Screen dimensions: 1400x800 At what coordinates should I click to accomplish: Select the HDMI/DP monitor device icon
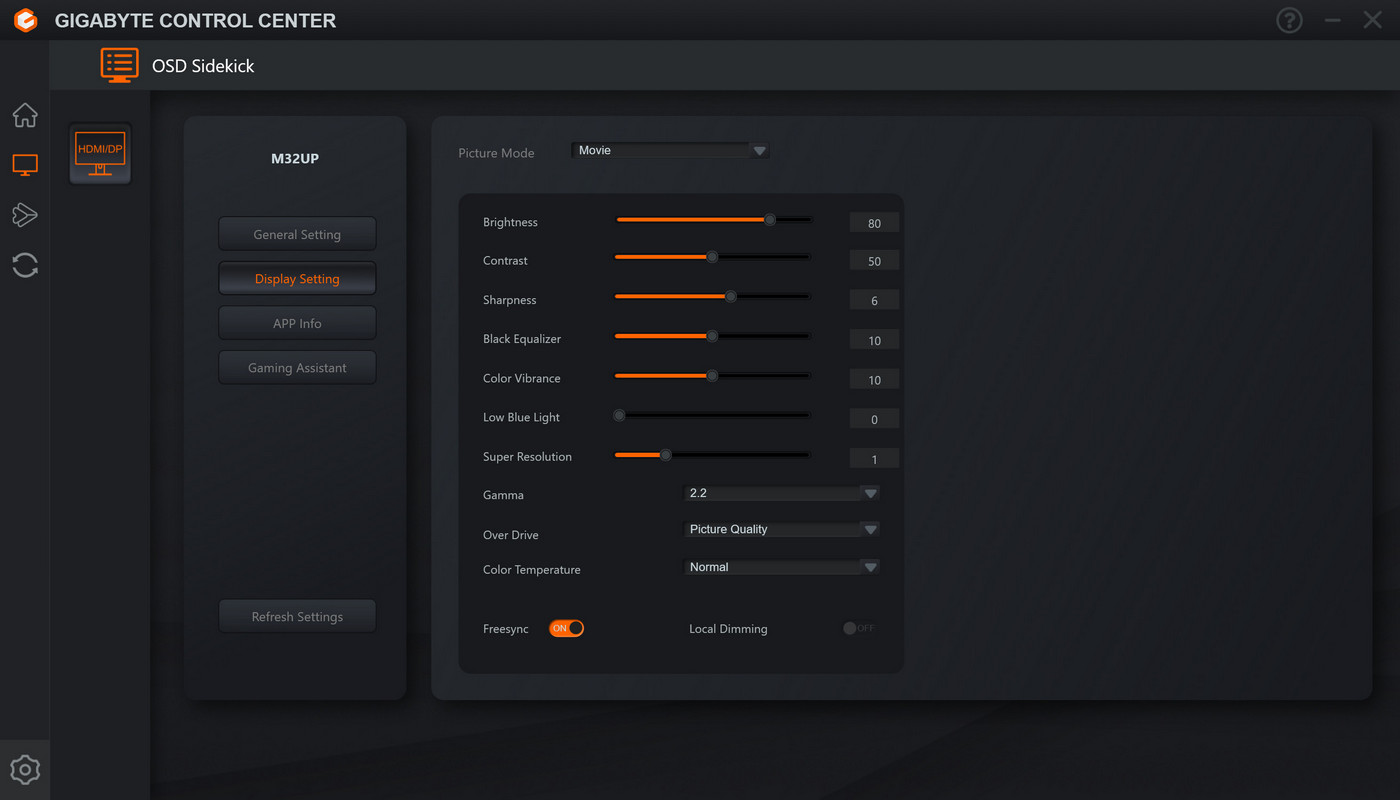[x=100, y=154]
